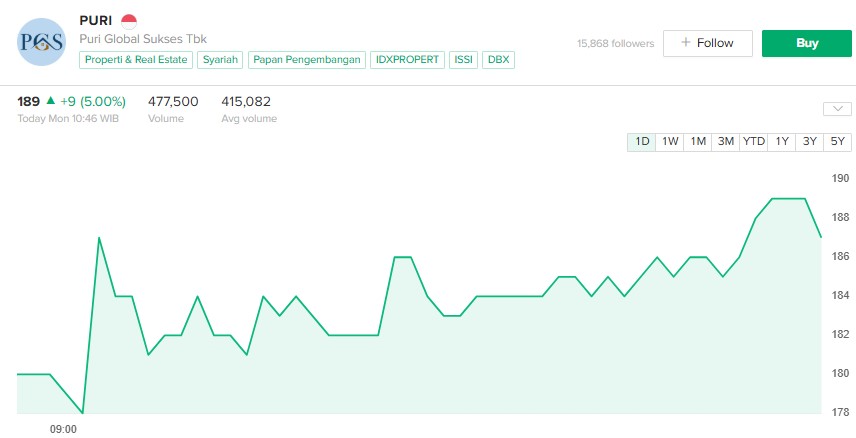Click the PURI ticker name

[x=96, y=21]
